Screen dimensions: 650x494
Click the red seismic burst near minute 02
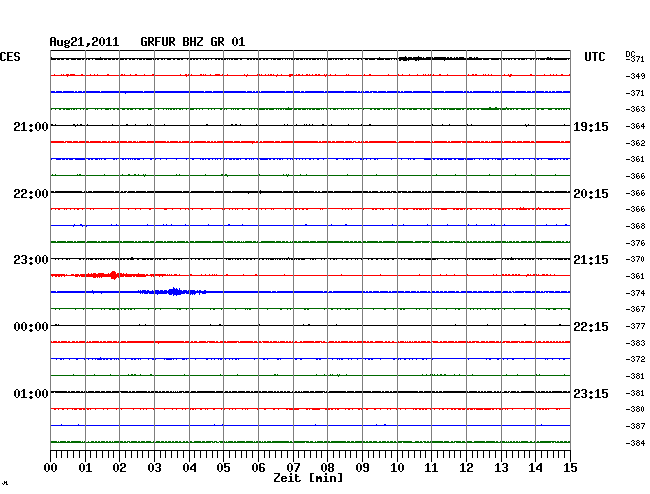click(113, 275)
